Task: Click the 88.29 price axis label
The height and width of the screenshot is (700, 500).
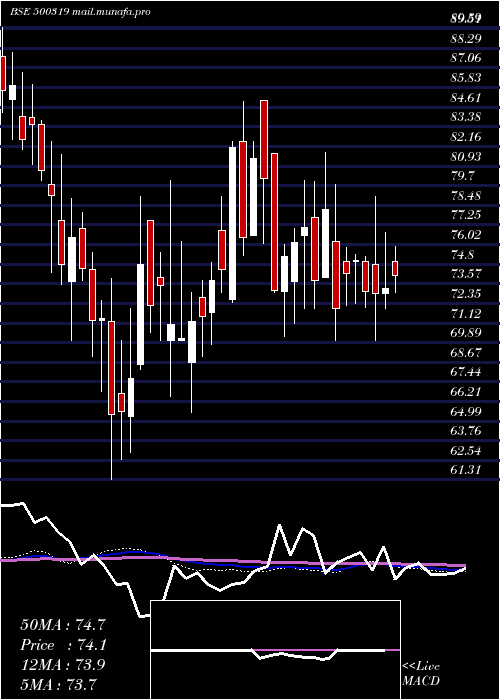Action: click(466, 39)
